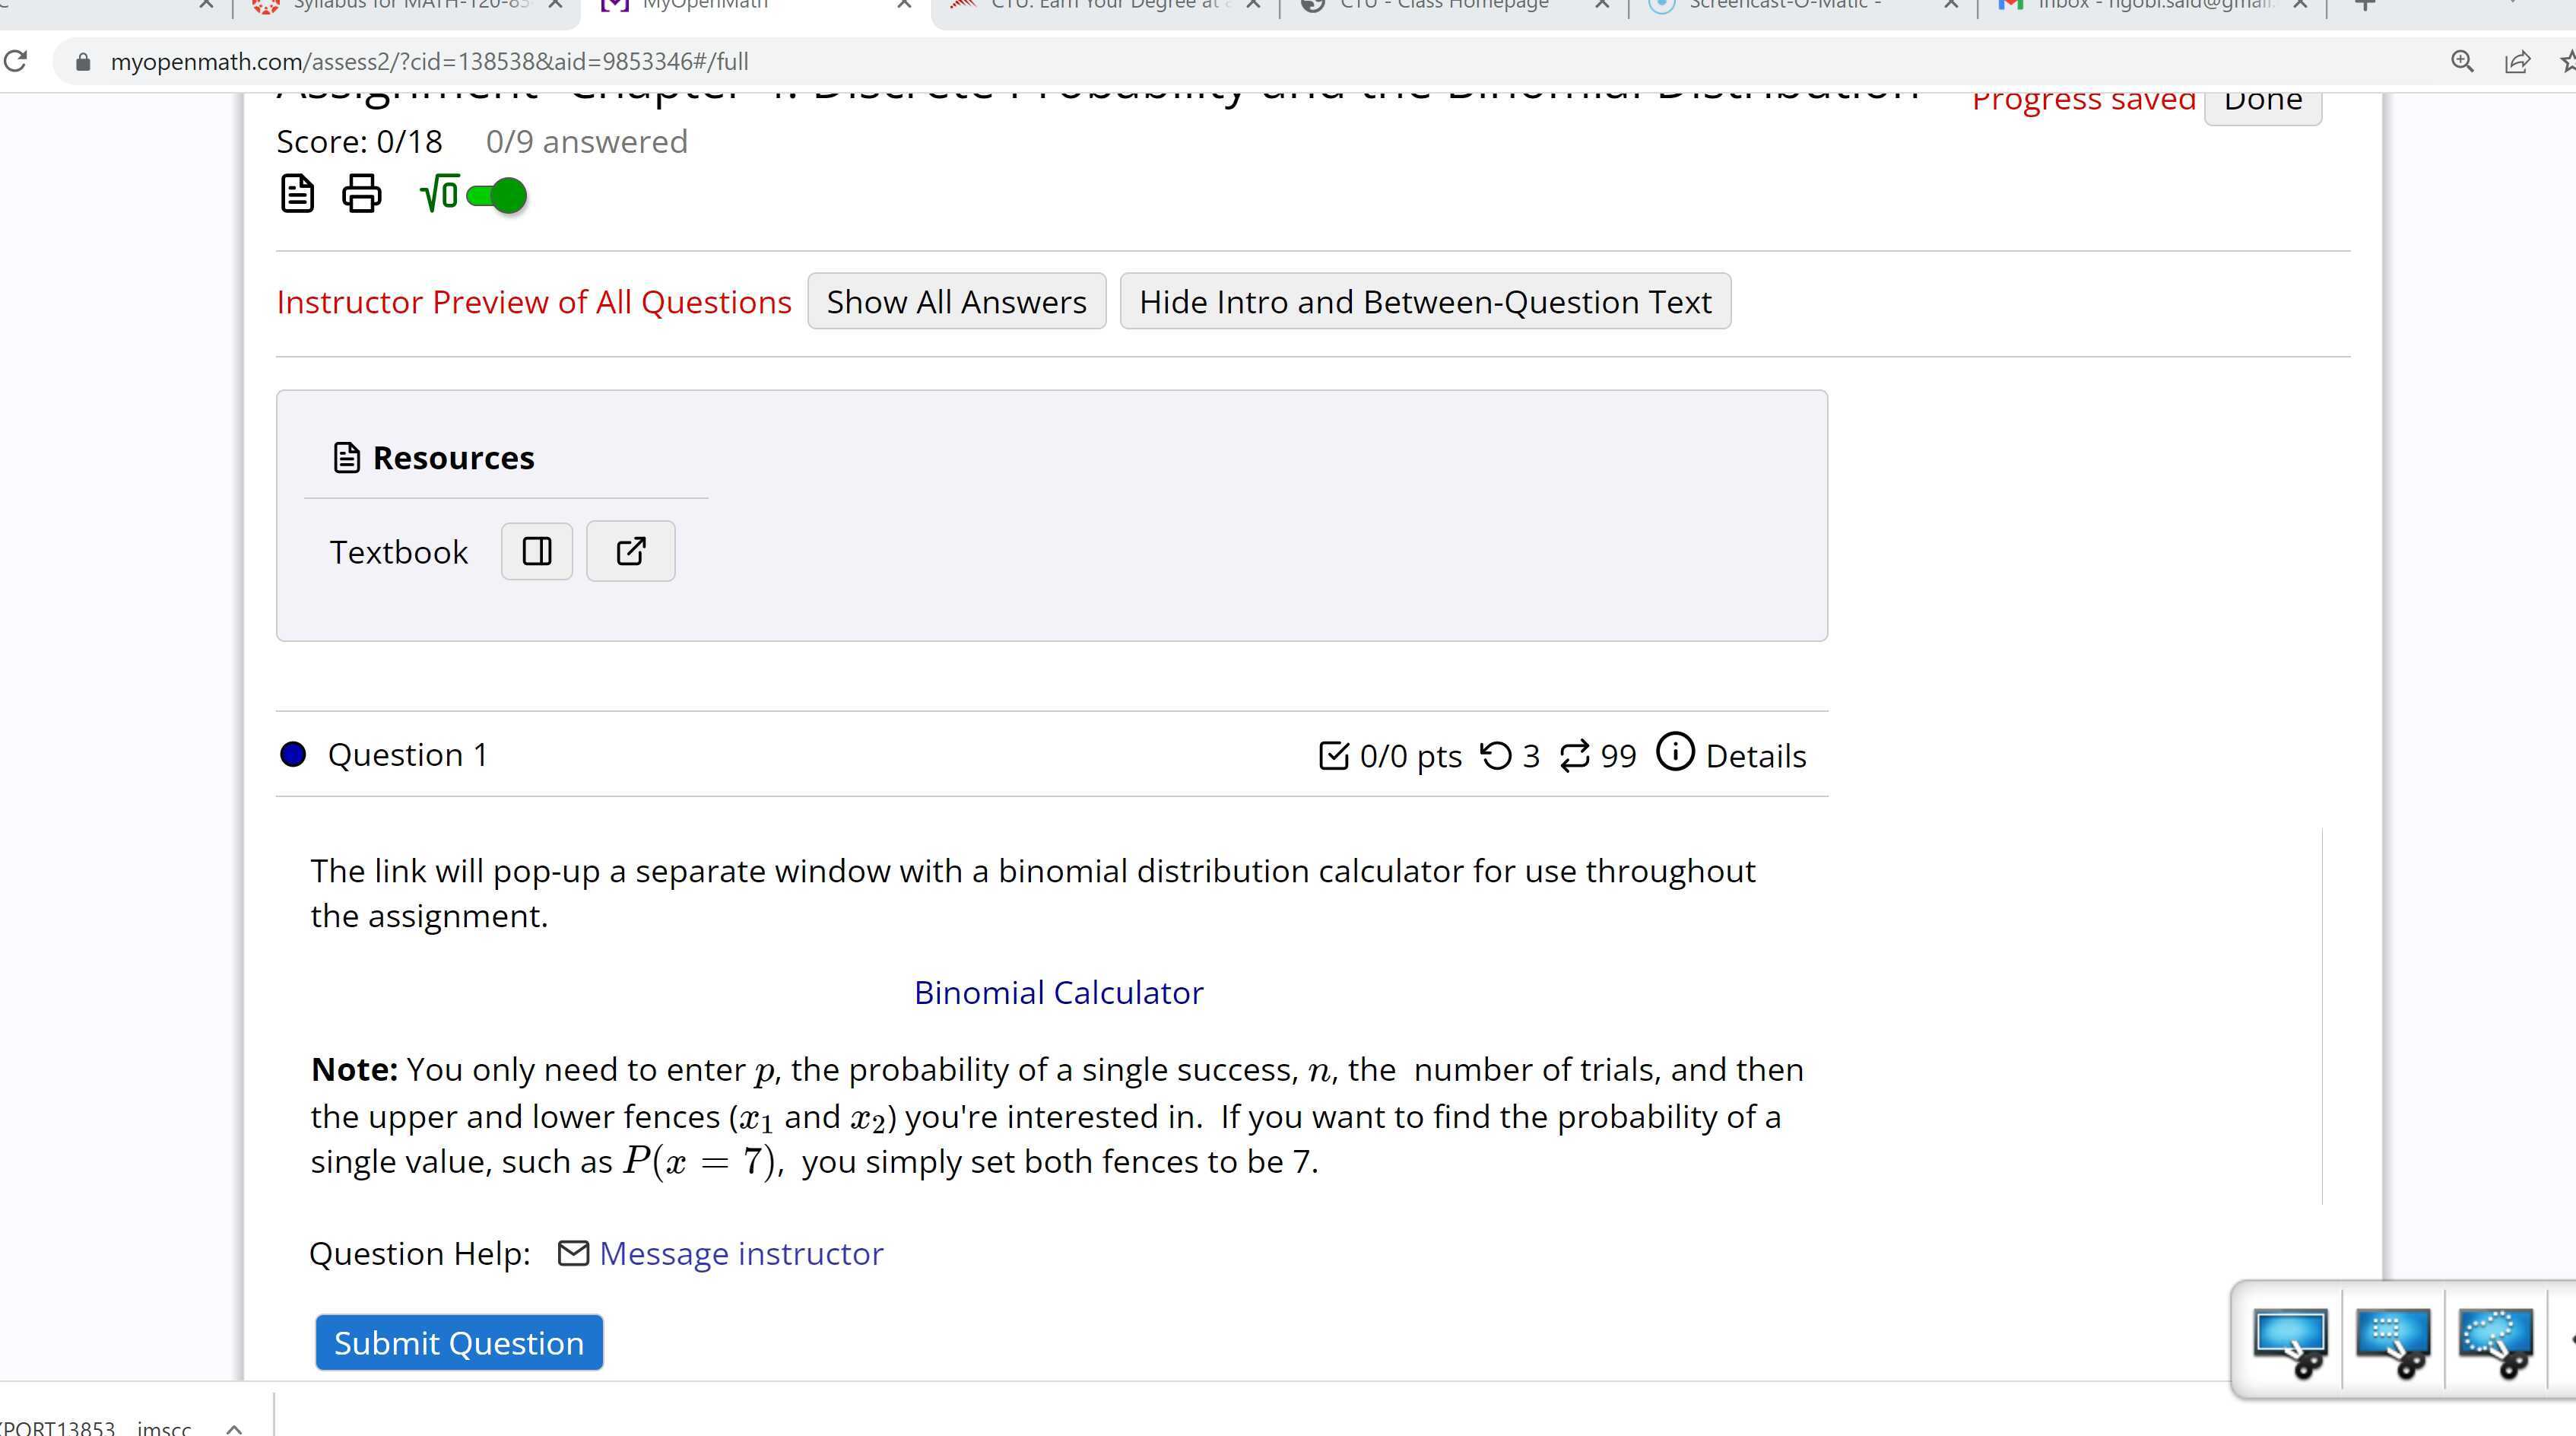Disable the √0 calculator toggle
The image size is (2576, 1436).
point(495,195)
